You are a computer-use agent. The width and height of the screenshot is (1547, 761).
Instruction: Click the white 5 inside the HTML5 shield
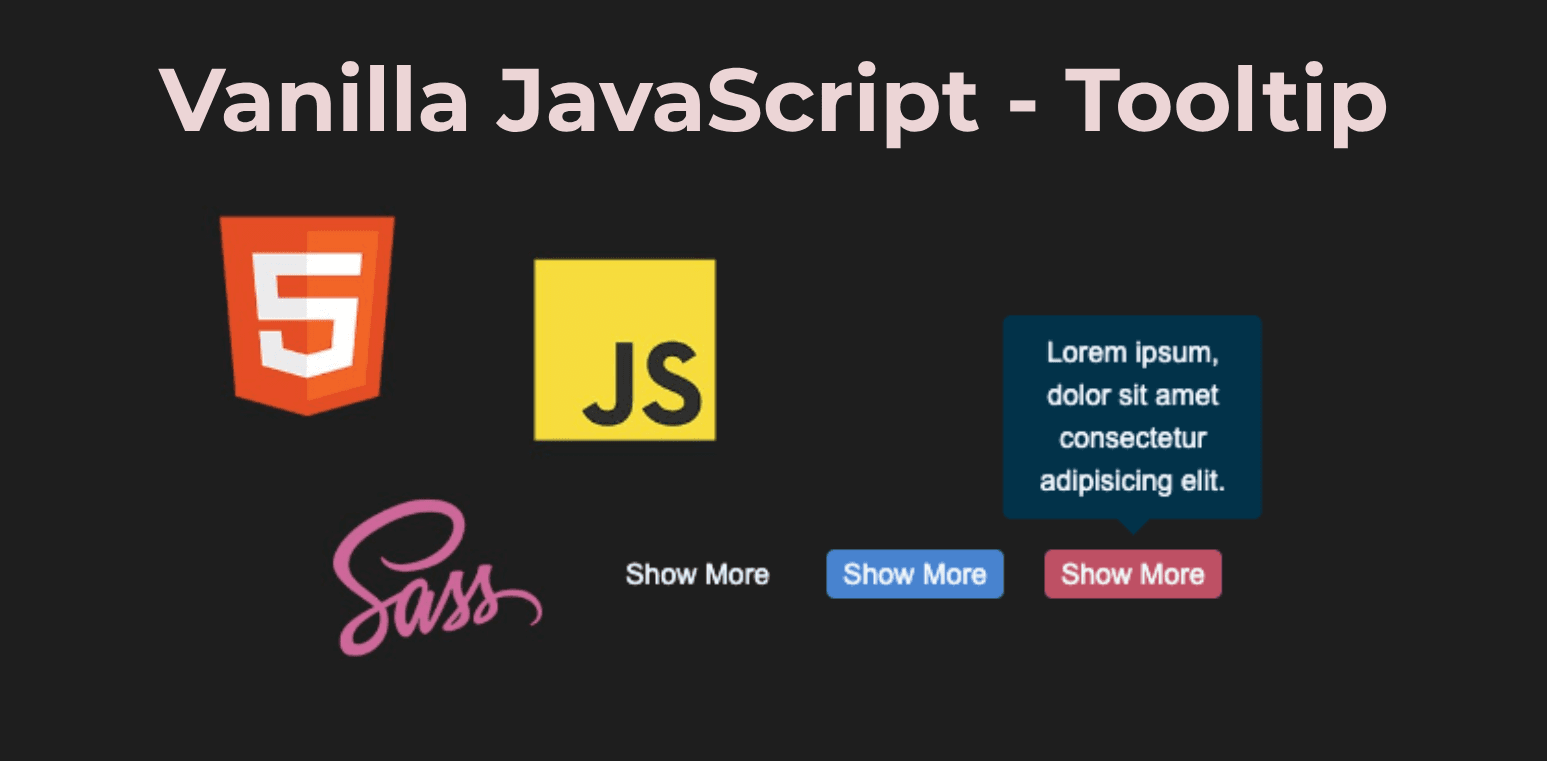(x=306, y=313)
